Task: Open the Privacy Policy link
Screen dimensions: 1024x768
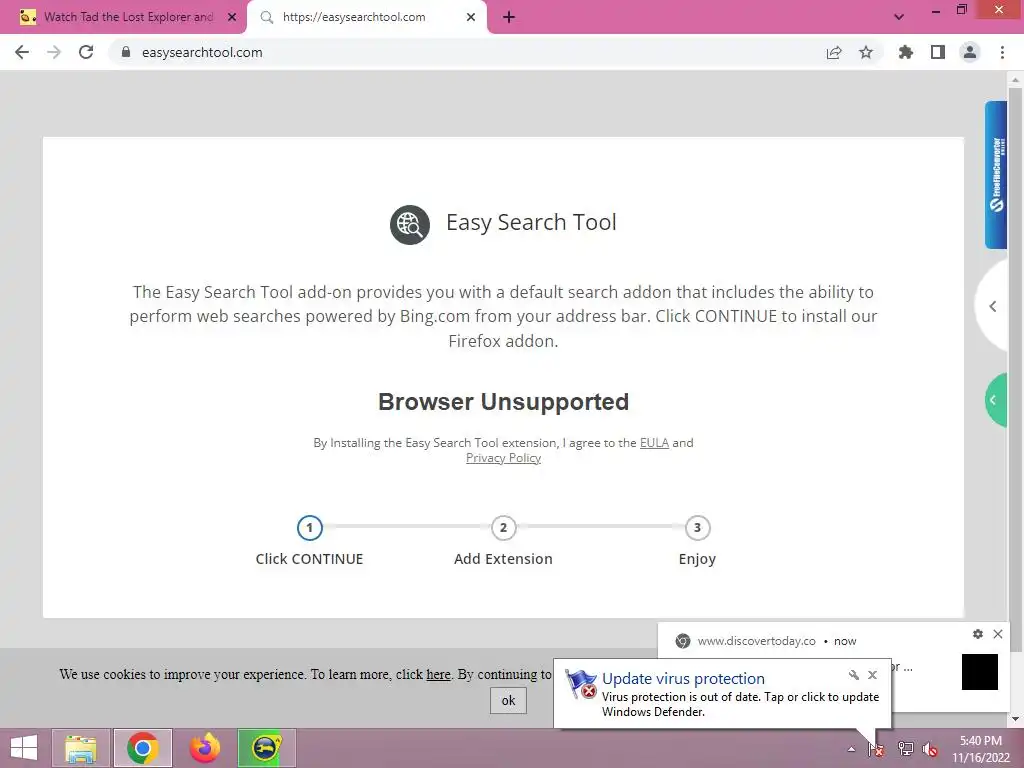Action: [x=503, y=458]
